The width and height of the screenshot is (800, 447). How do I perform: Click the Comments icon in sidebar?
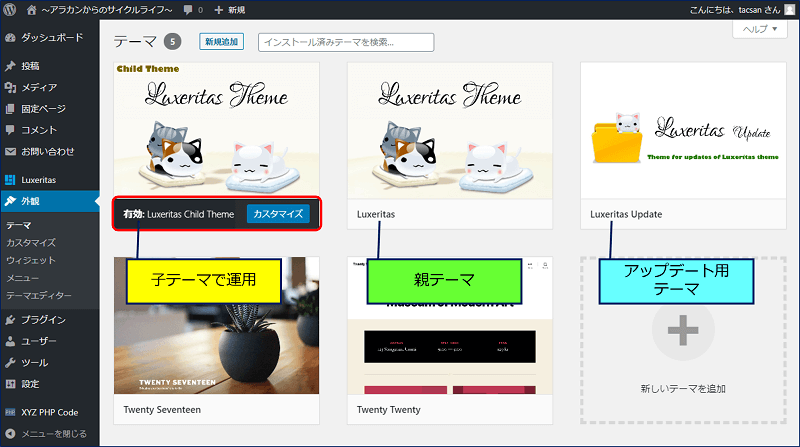10,130
